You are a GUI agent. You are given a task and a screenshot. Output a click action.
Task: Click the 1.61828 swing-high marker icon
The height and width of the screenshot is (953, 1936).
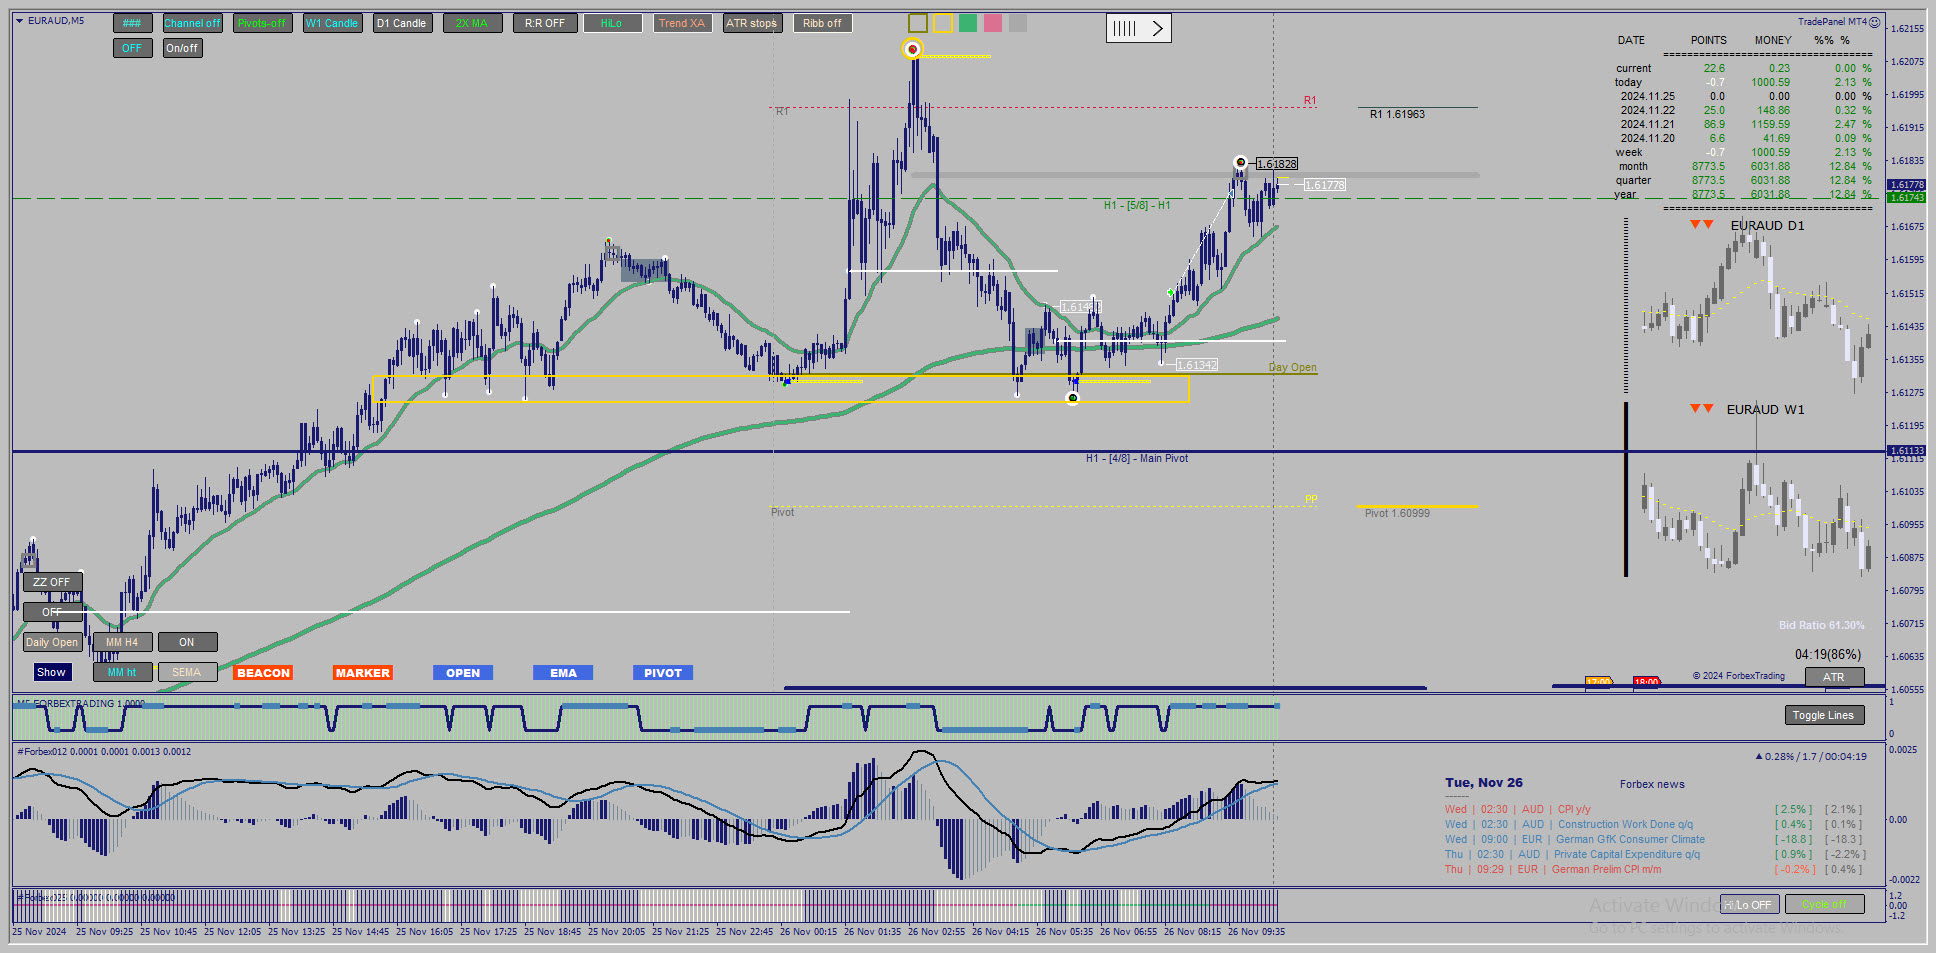pyautogui.click(x=1241, y=162)
